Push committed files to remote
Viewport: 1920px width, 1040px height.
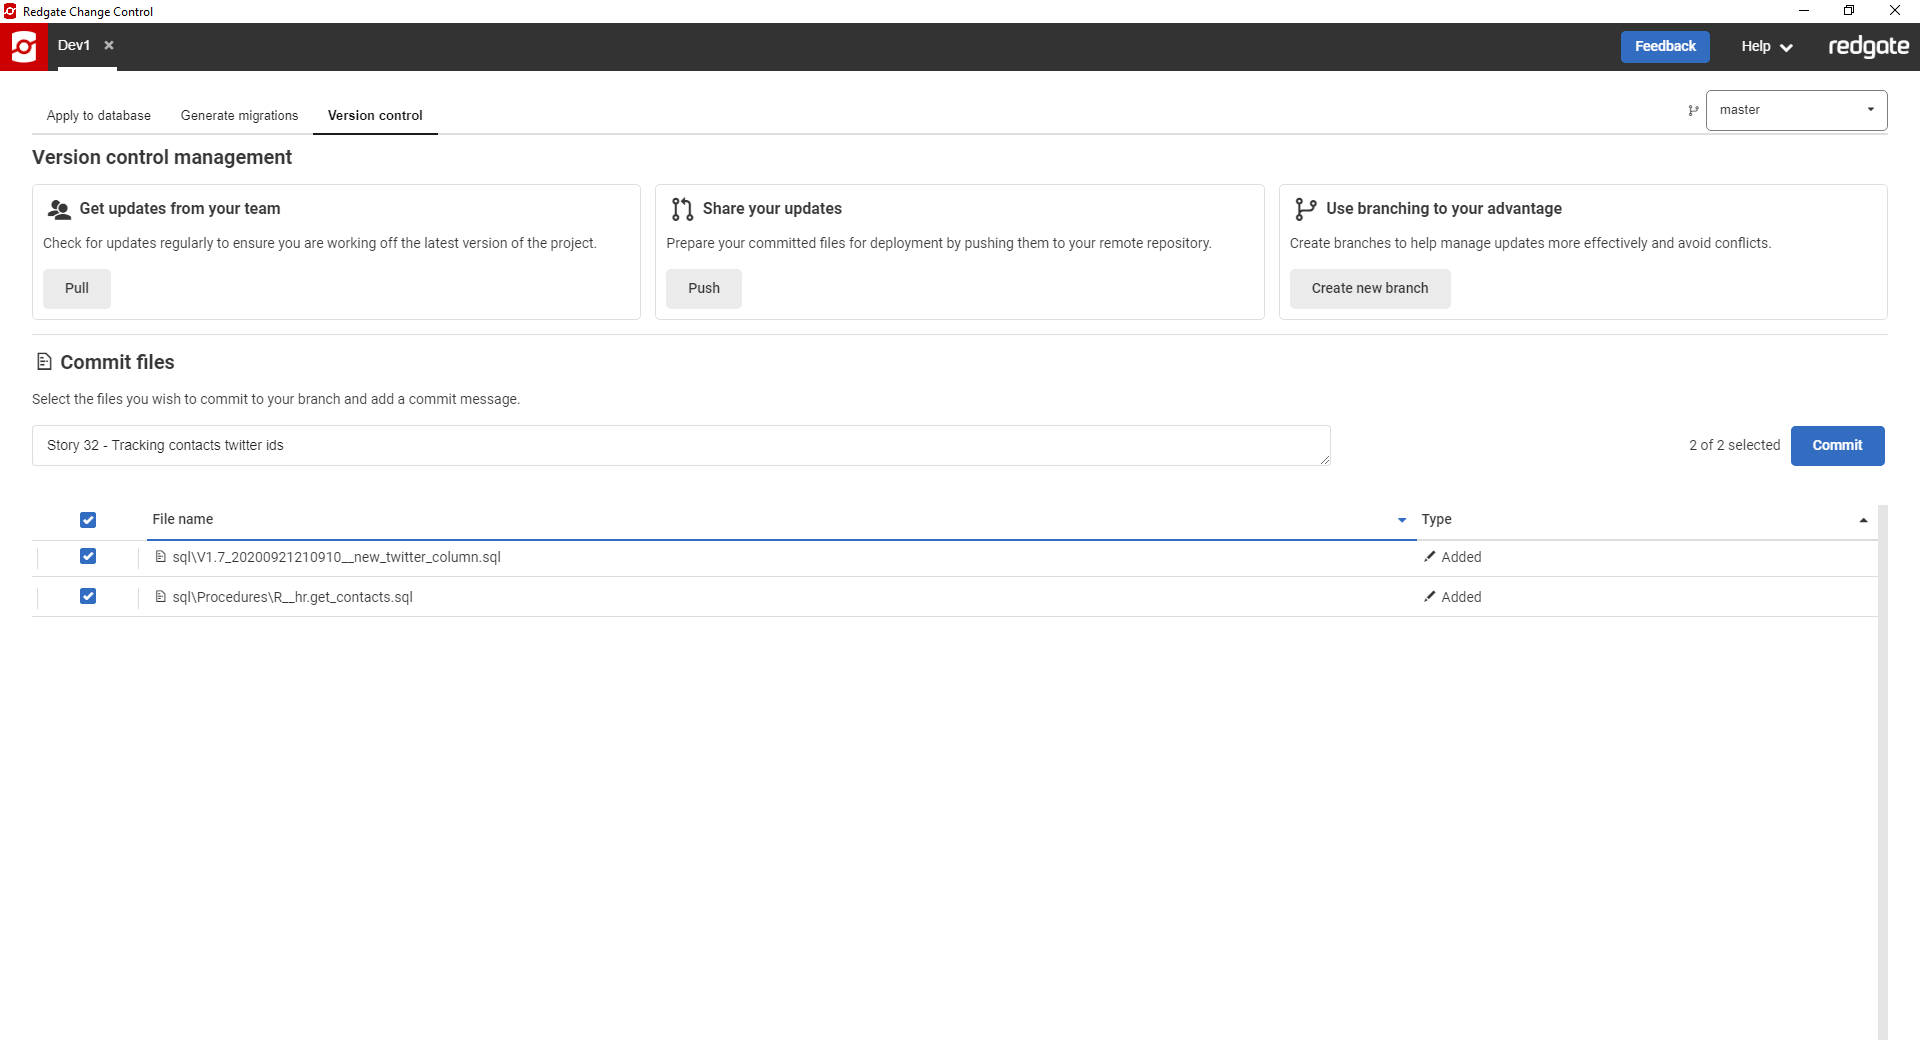[703, 289]
